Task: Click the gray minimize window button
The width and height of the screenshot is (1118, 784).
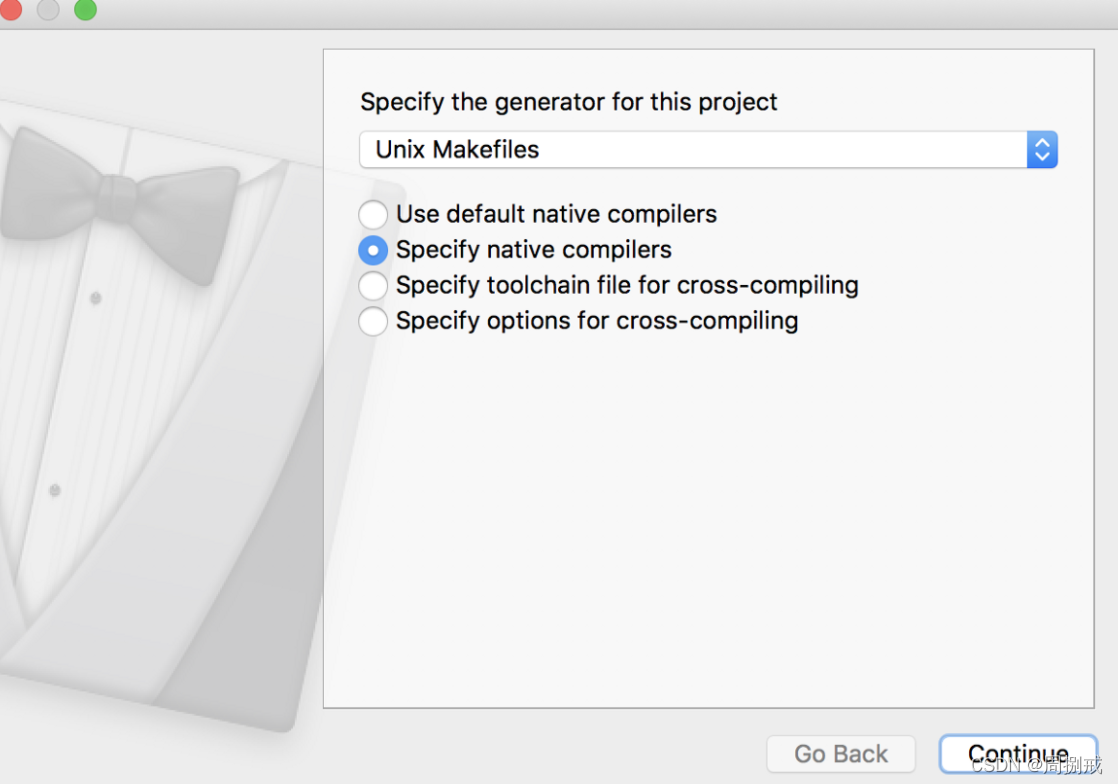Action: [x=48, y=9]
